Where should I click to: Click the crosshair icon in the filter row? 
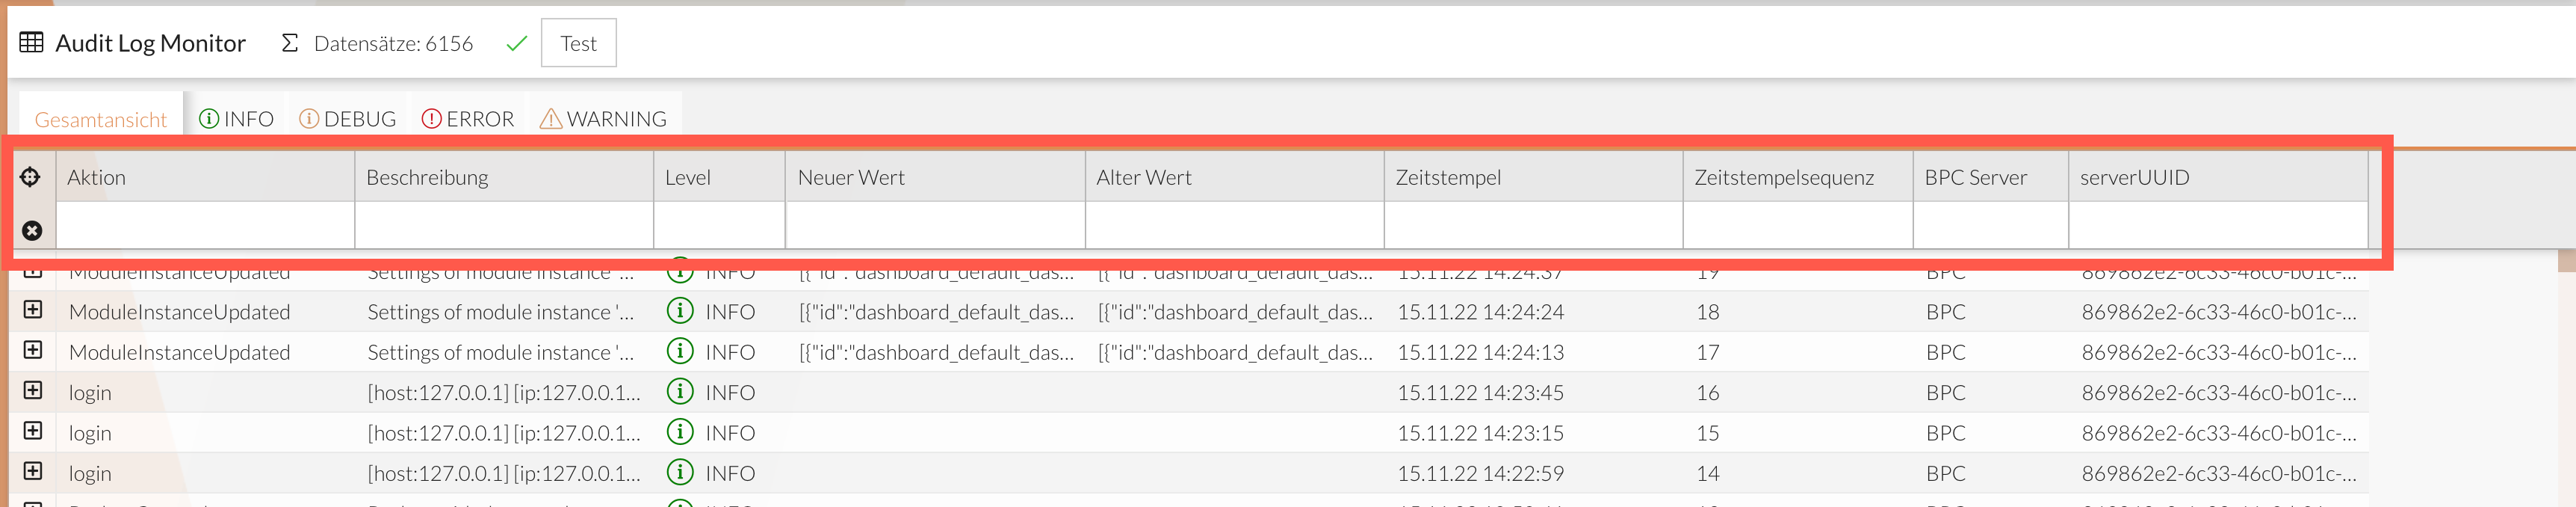coord(31,176)
